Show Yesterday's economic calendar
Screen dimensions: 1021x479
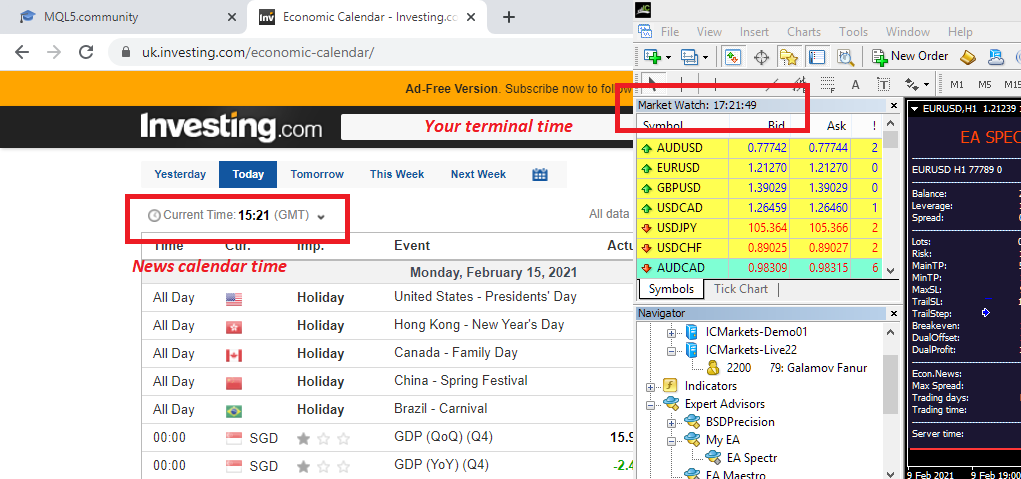click(180, 174)
